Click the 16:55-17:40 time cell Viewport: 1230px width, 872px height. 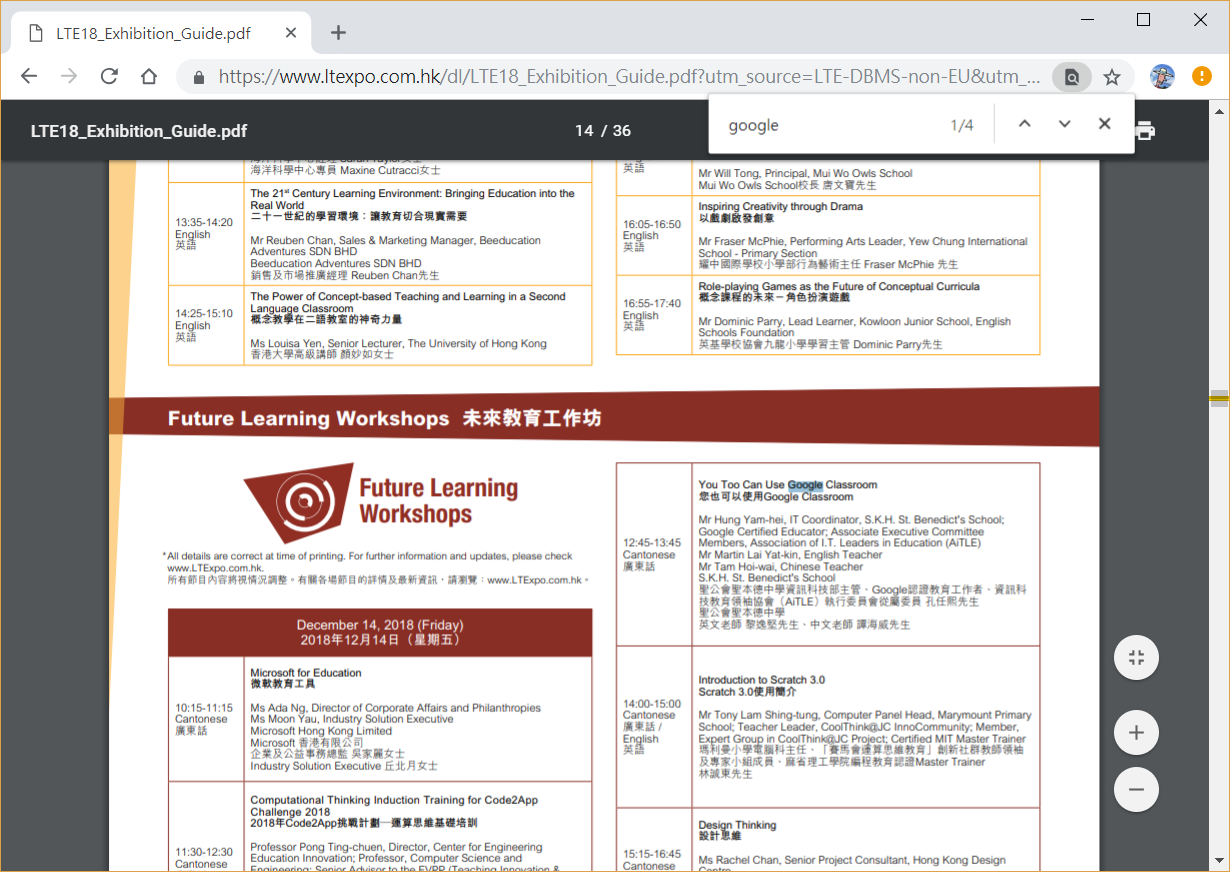pos(652,316)
